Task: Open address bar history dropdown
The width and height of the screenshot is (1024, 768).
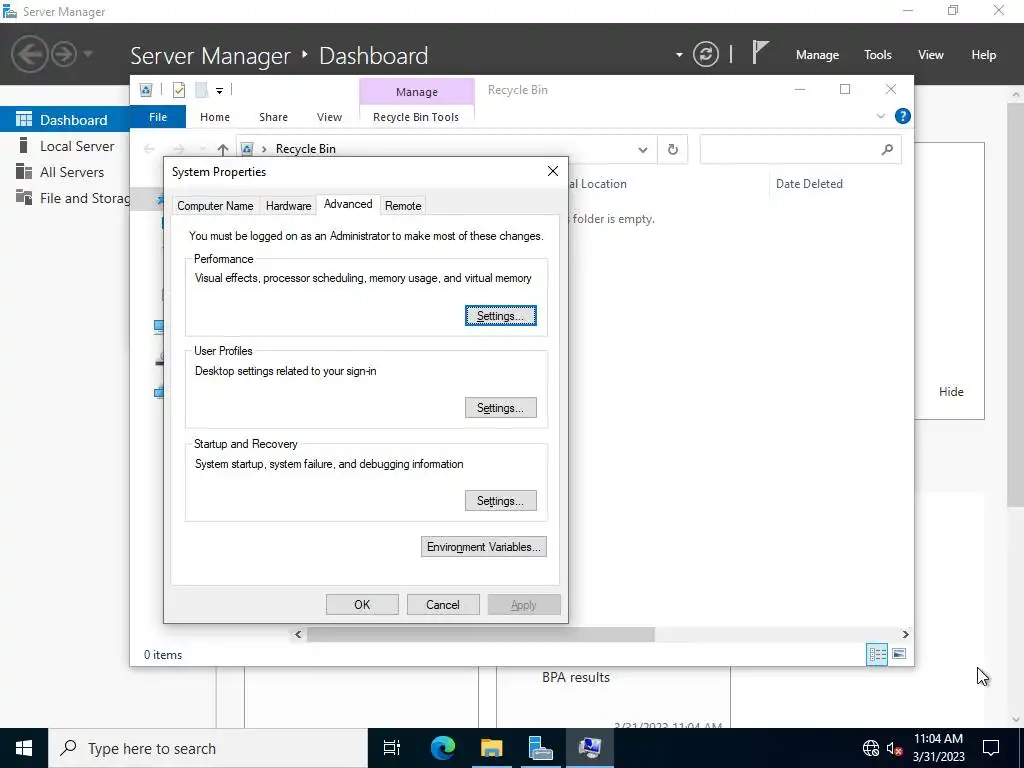Action: click(643, 150)
